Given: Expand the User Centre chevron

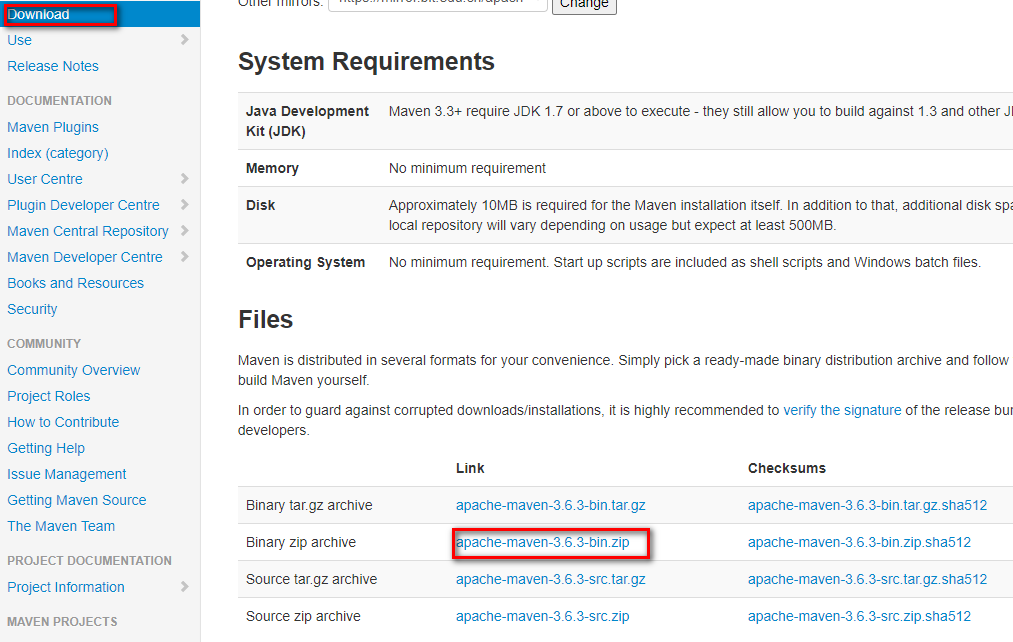Looking at the screenshot, I should click(x=185, y=179).
